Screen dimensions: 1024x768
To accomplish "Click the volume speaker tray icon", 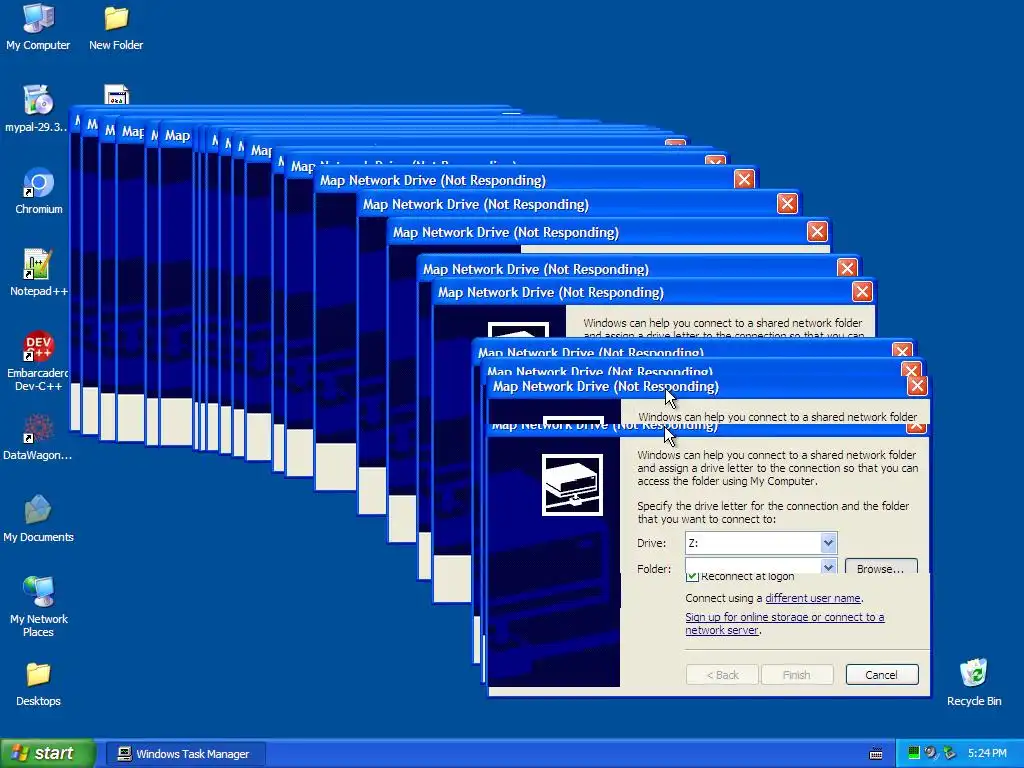I will (x=931, y=753).
